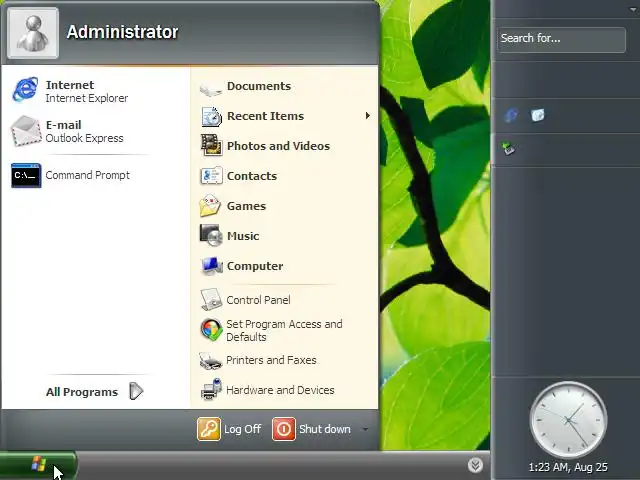Open Internet Explorer from the pinned list
This screenshot has height=480, width=640.
tap(25, 89)
